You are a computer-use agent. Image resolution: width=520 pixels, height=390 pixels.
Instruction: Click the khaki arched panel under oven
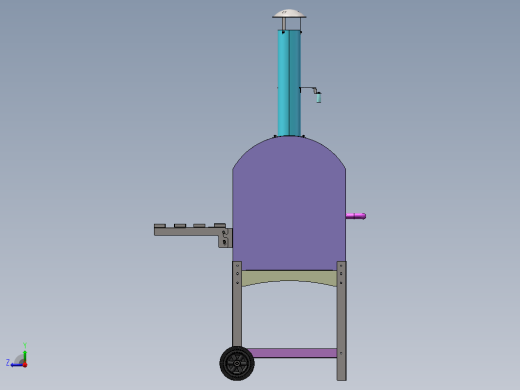pos(289,278)
